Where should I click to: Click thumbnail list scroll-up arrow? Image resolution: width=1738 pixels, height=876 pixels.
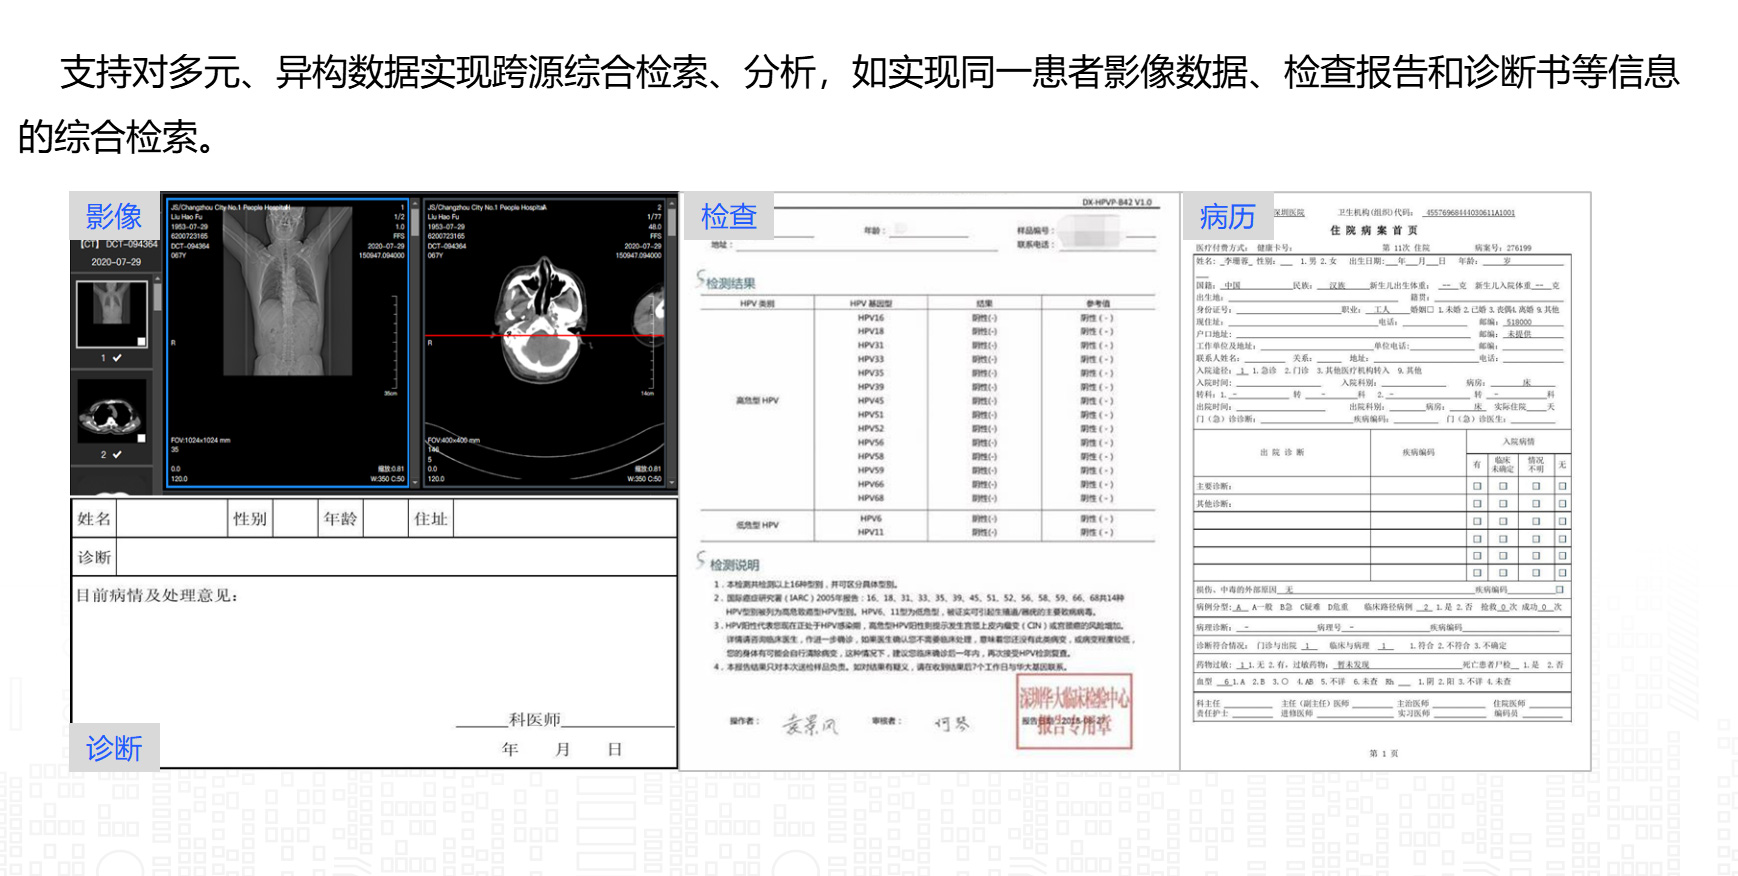156,276
